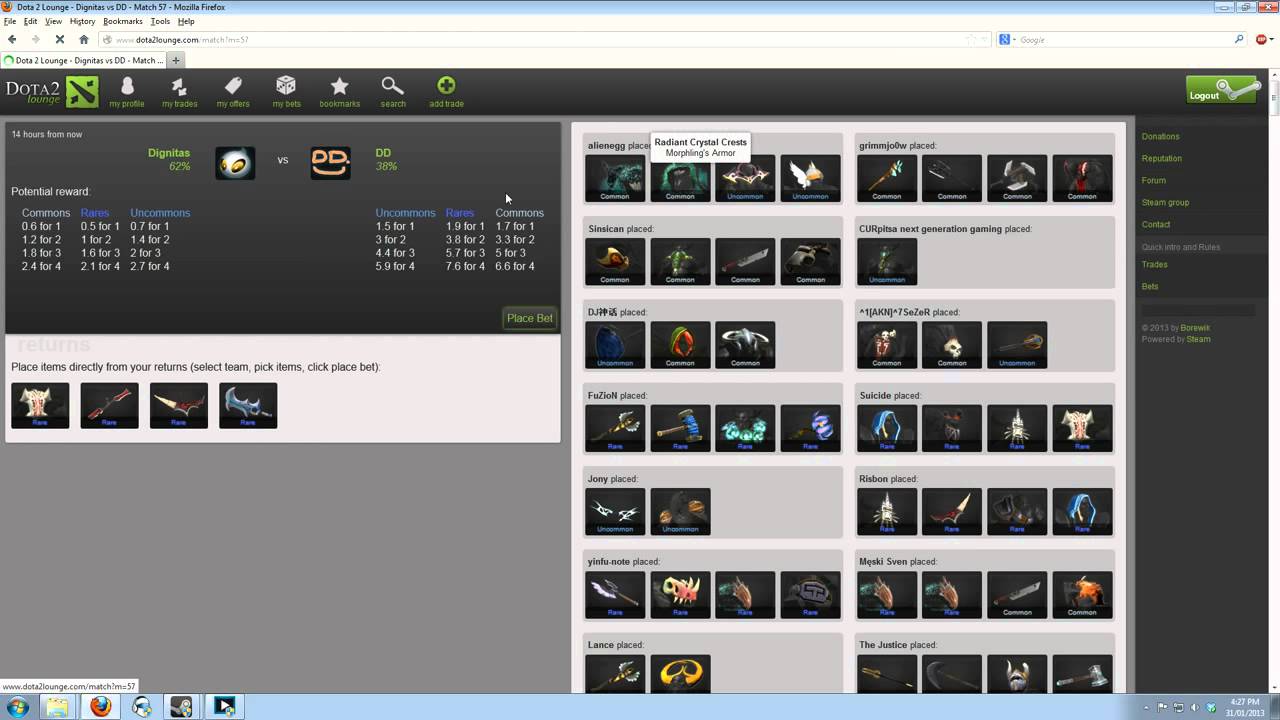The width and height of the screenshot is (1280, 720).
Task: Click the green Logout button
Action: tap(1222, 90)
